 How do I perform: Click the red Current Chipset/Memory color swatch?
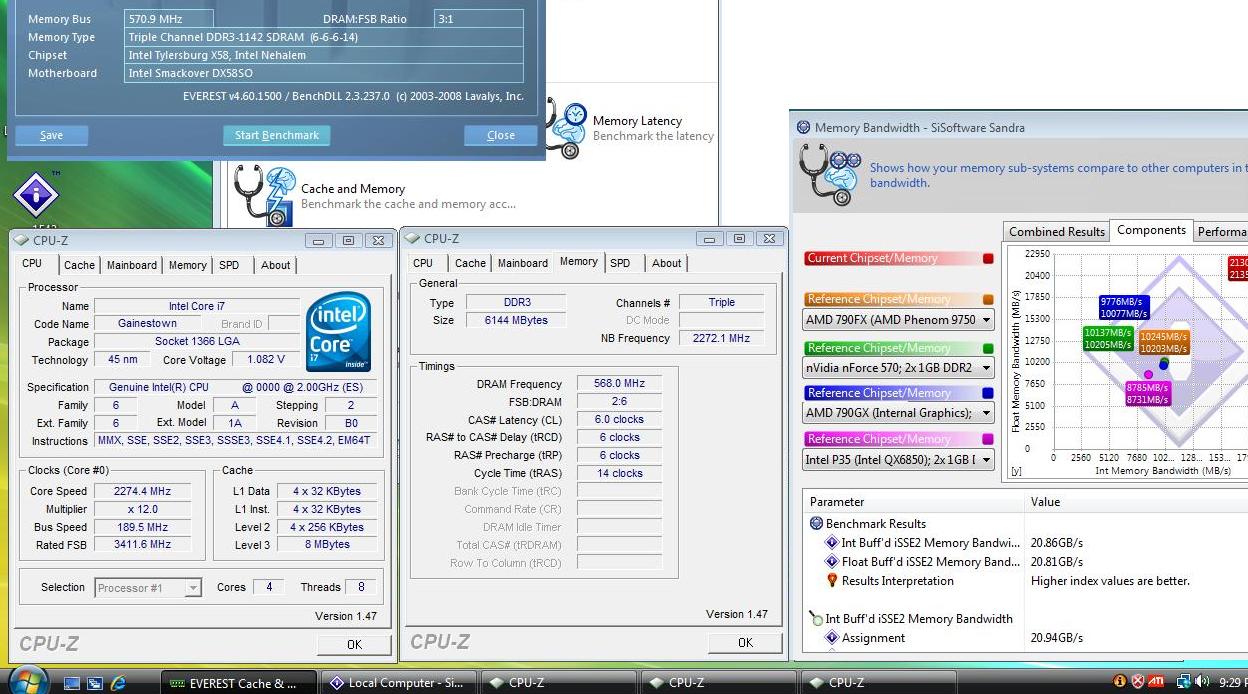click(988, 259)
